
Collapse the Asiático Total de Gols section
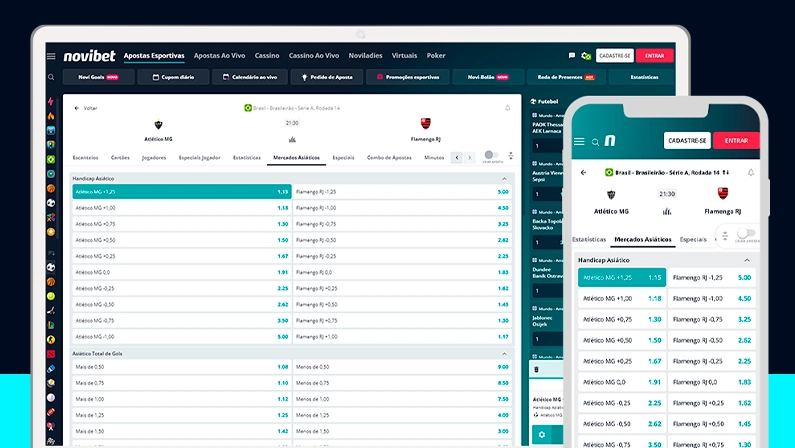pyautogui.click(x=505, y=353)
